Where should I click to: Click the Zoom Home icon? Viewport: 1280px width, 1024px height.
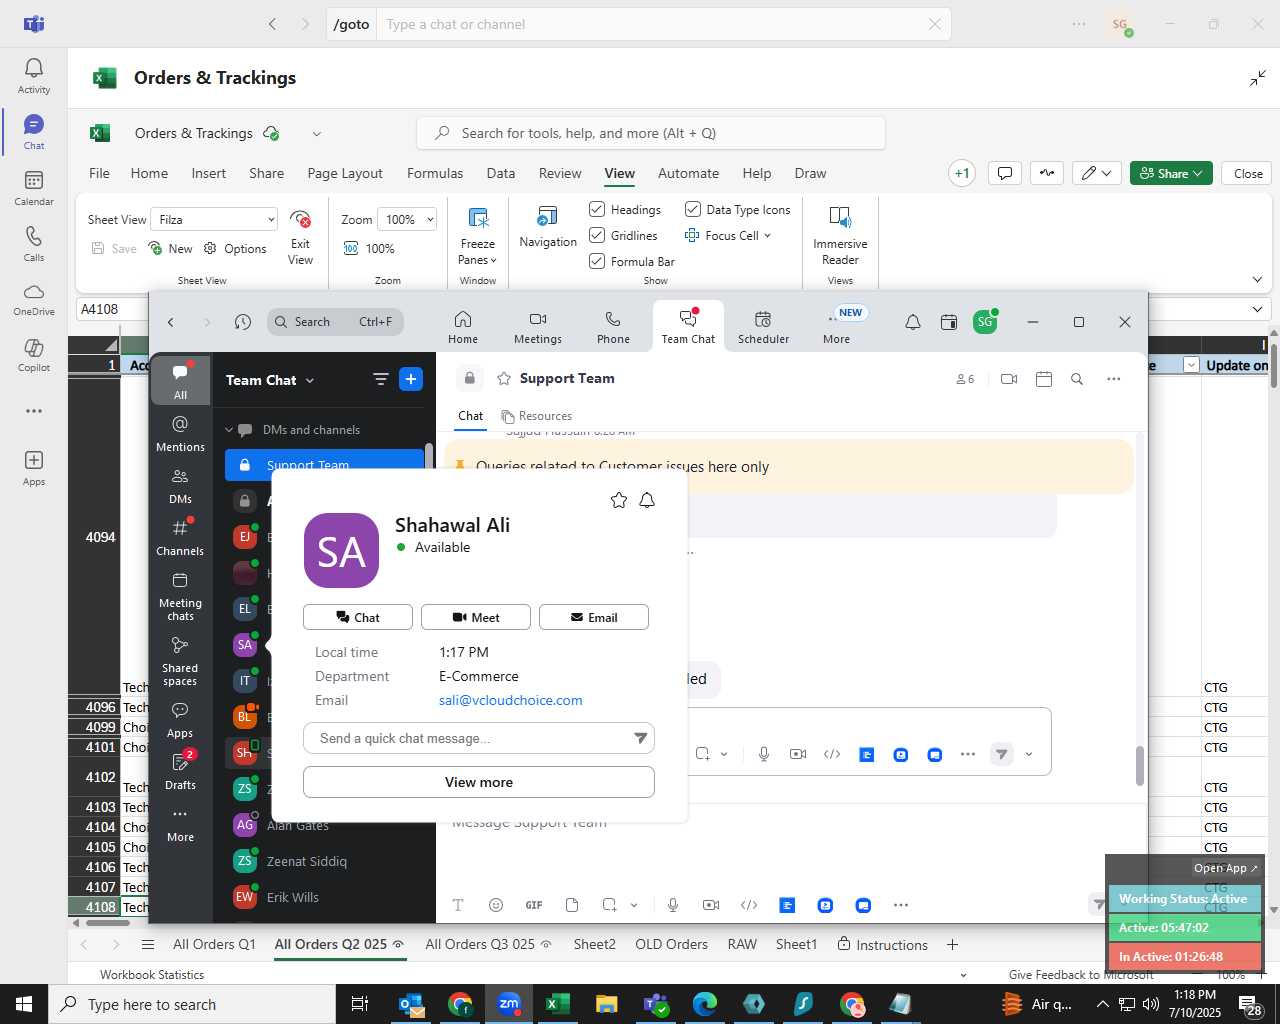click(463, 327)
